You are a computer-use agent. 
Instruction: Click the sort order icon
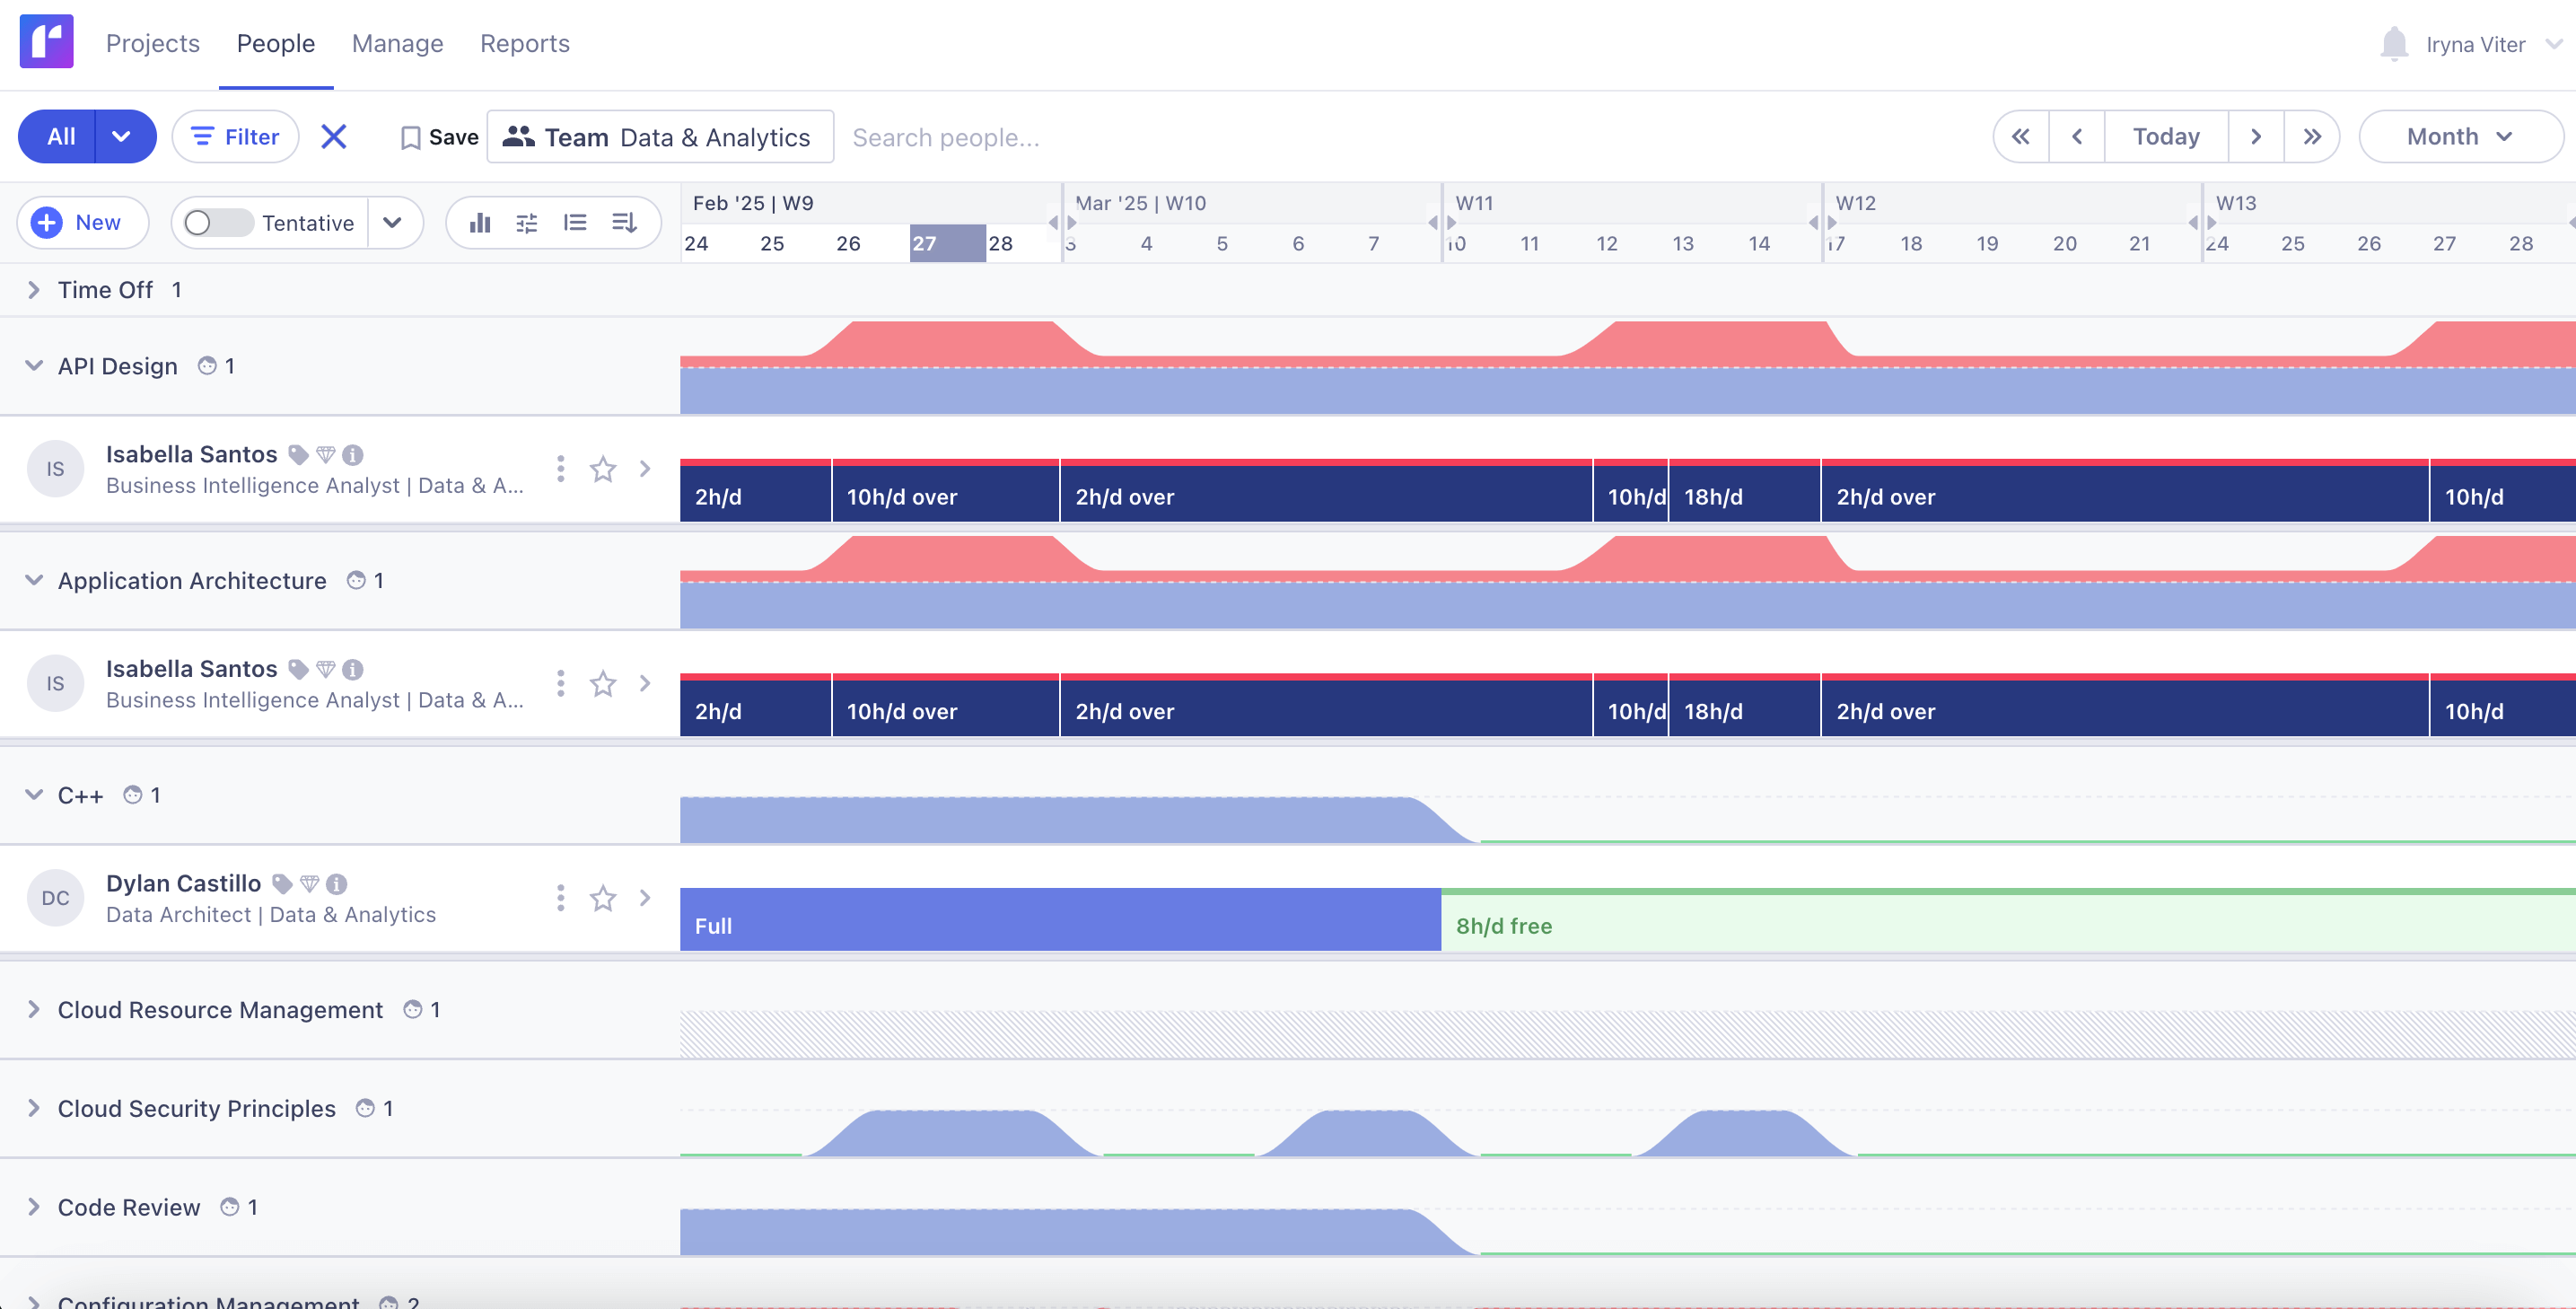point(624,223)
